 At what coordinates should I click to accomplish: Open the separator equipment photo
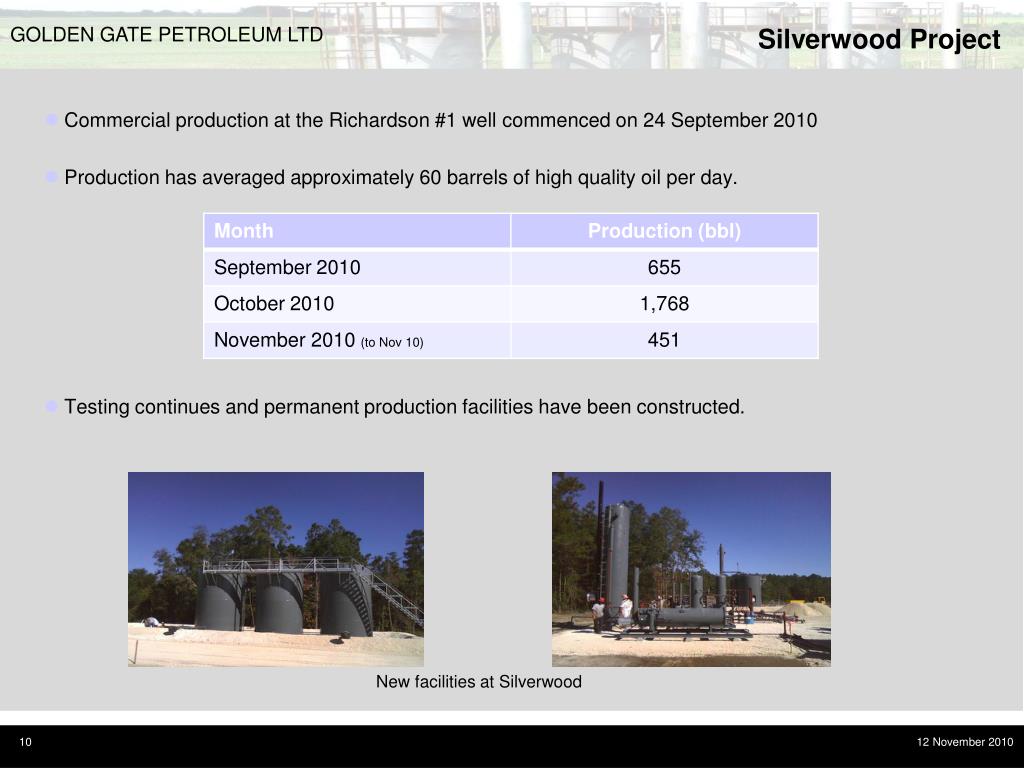tap(691, 569)
